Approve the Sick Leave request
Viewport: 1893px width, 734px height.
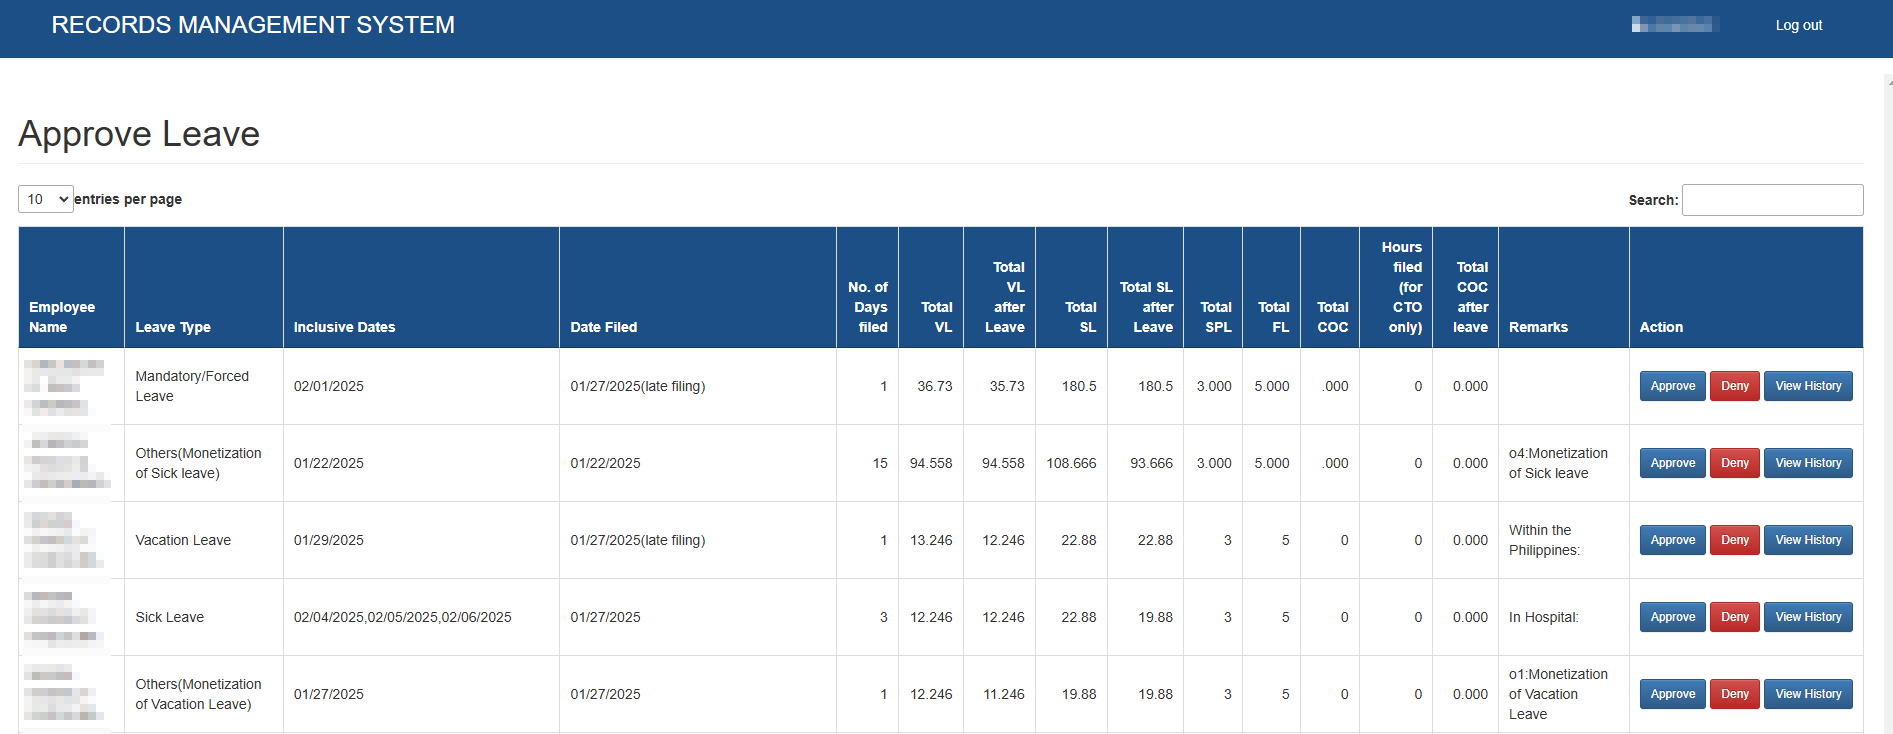pyautogui.click(x=1672, y=617)
